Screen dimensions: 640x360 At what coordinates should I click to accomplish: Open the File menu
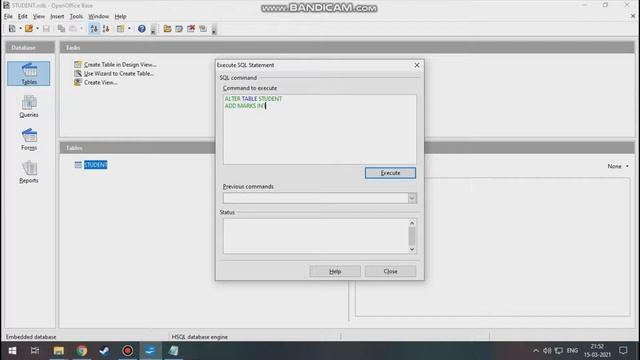point(8,16)
